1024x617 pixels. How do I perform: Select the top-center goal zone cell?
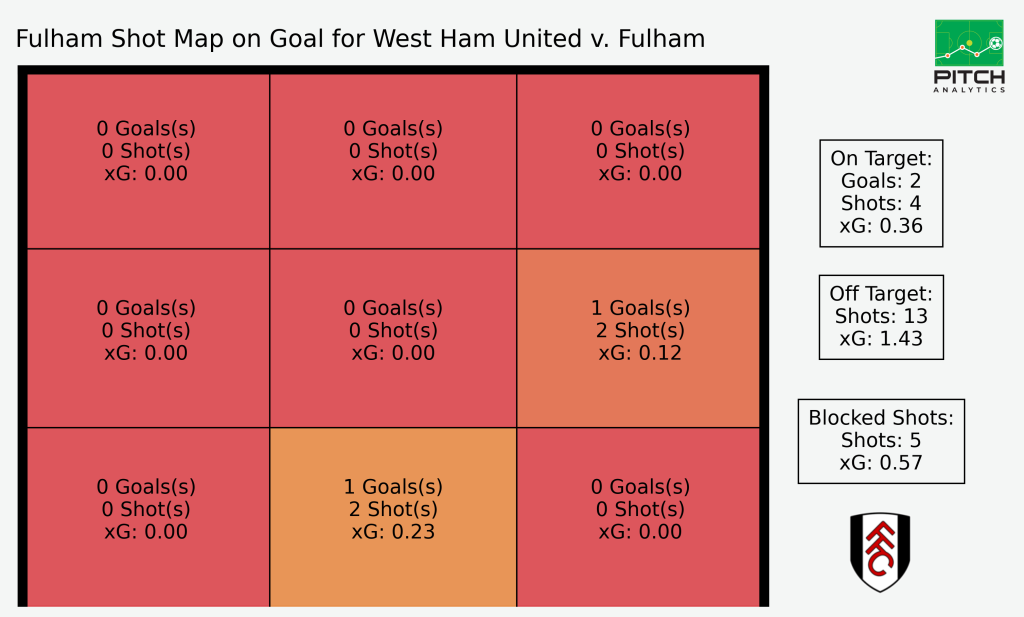tap(393, 161)
